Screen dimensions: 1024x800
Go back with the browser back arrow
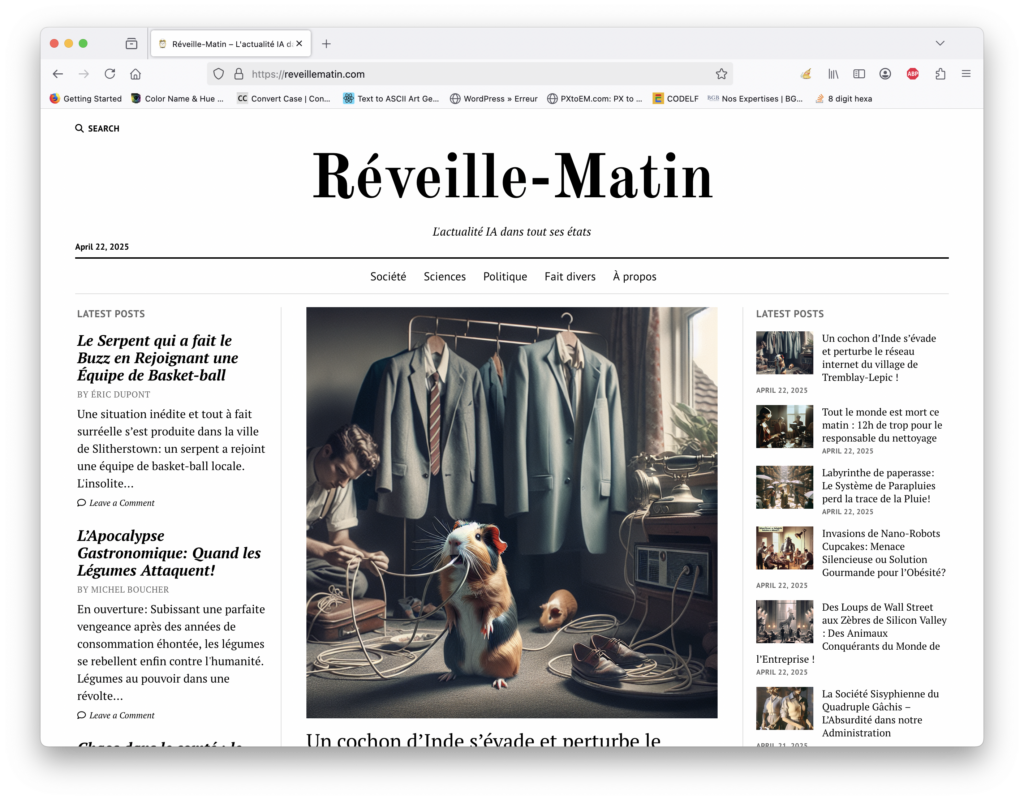click(57, 74)
